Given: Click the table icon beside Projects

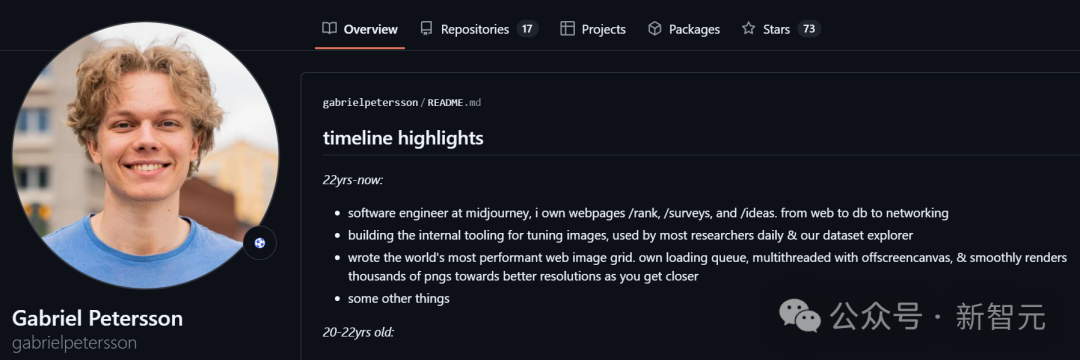Looking at the screenshot, I should [568, 28].
